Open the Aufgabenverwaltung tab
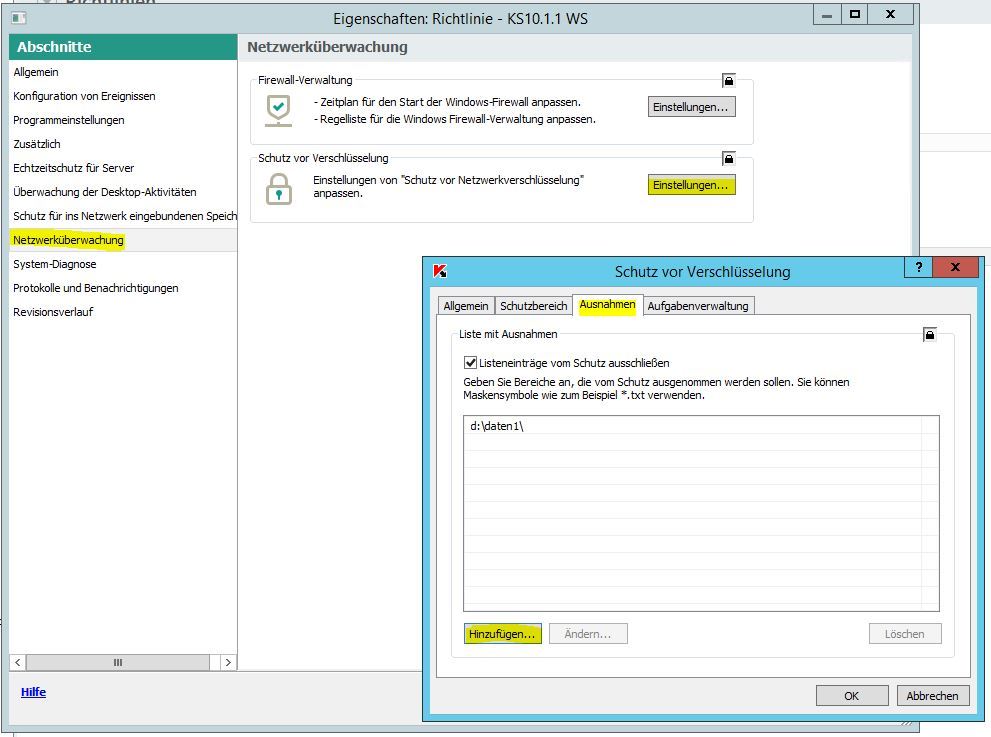The width and height of the screenshot is (991, 737). point(698,306)
